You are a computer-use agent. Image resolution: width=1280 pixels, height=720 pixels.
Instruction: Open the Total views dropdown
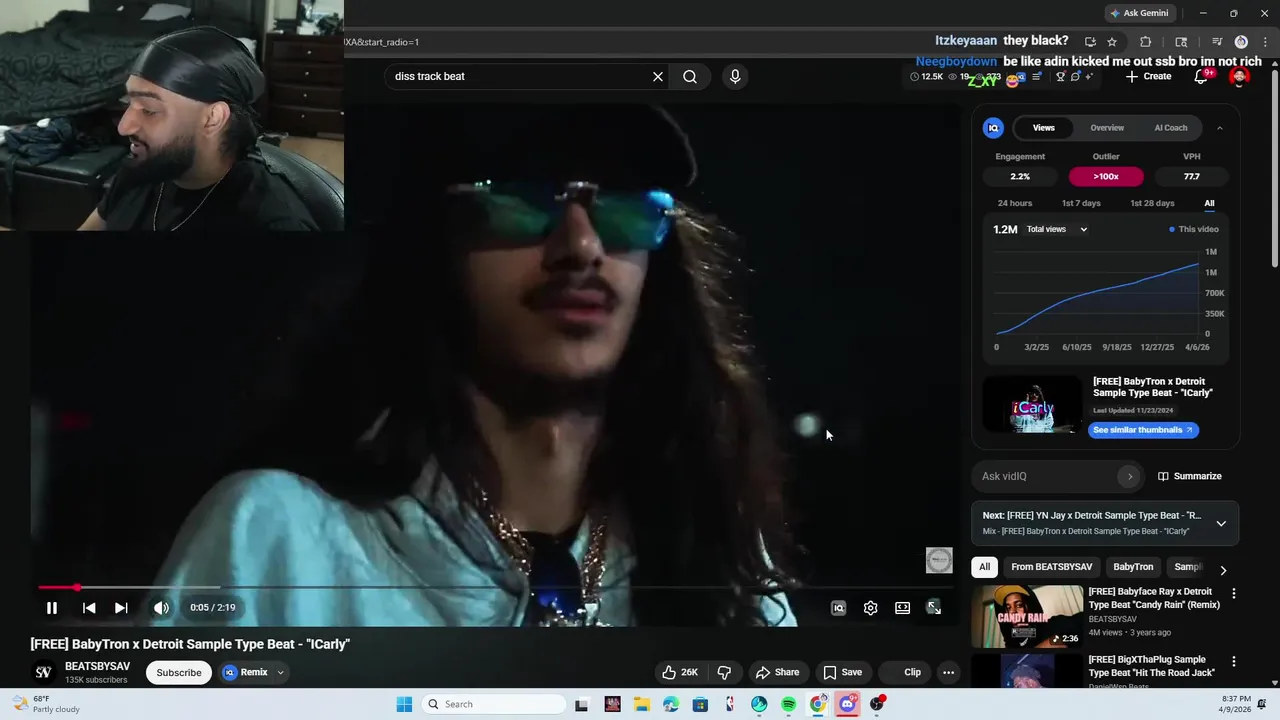coord(1057,229)
